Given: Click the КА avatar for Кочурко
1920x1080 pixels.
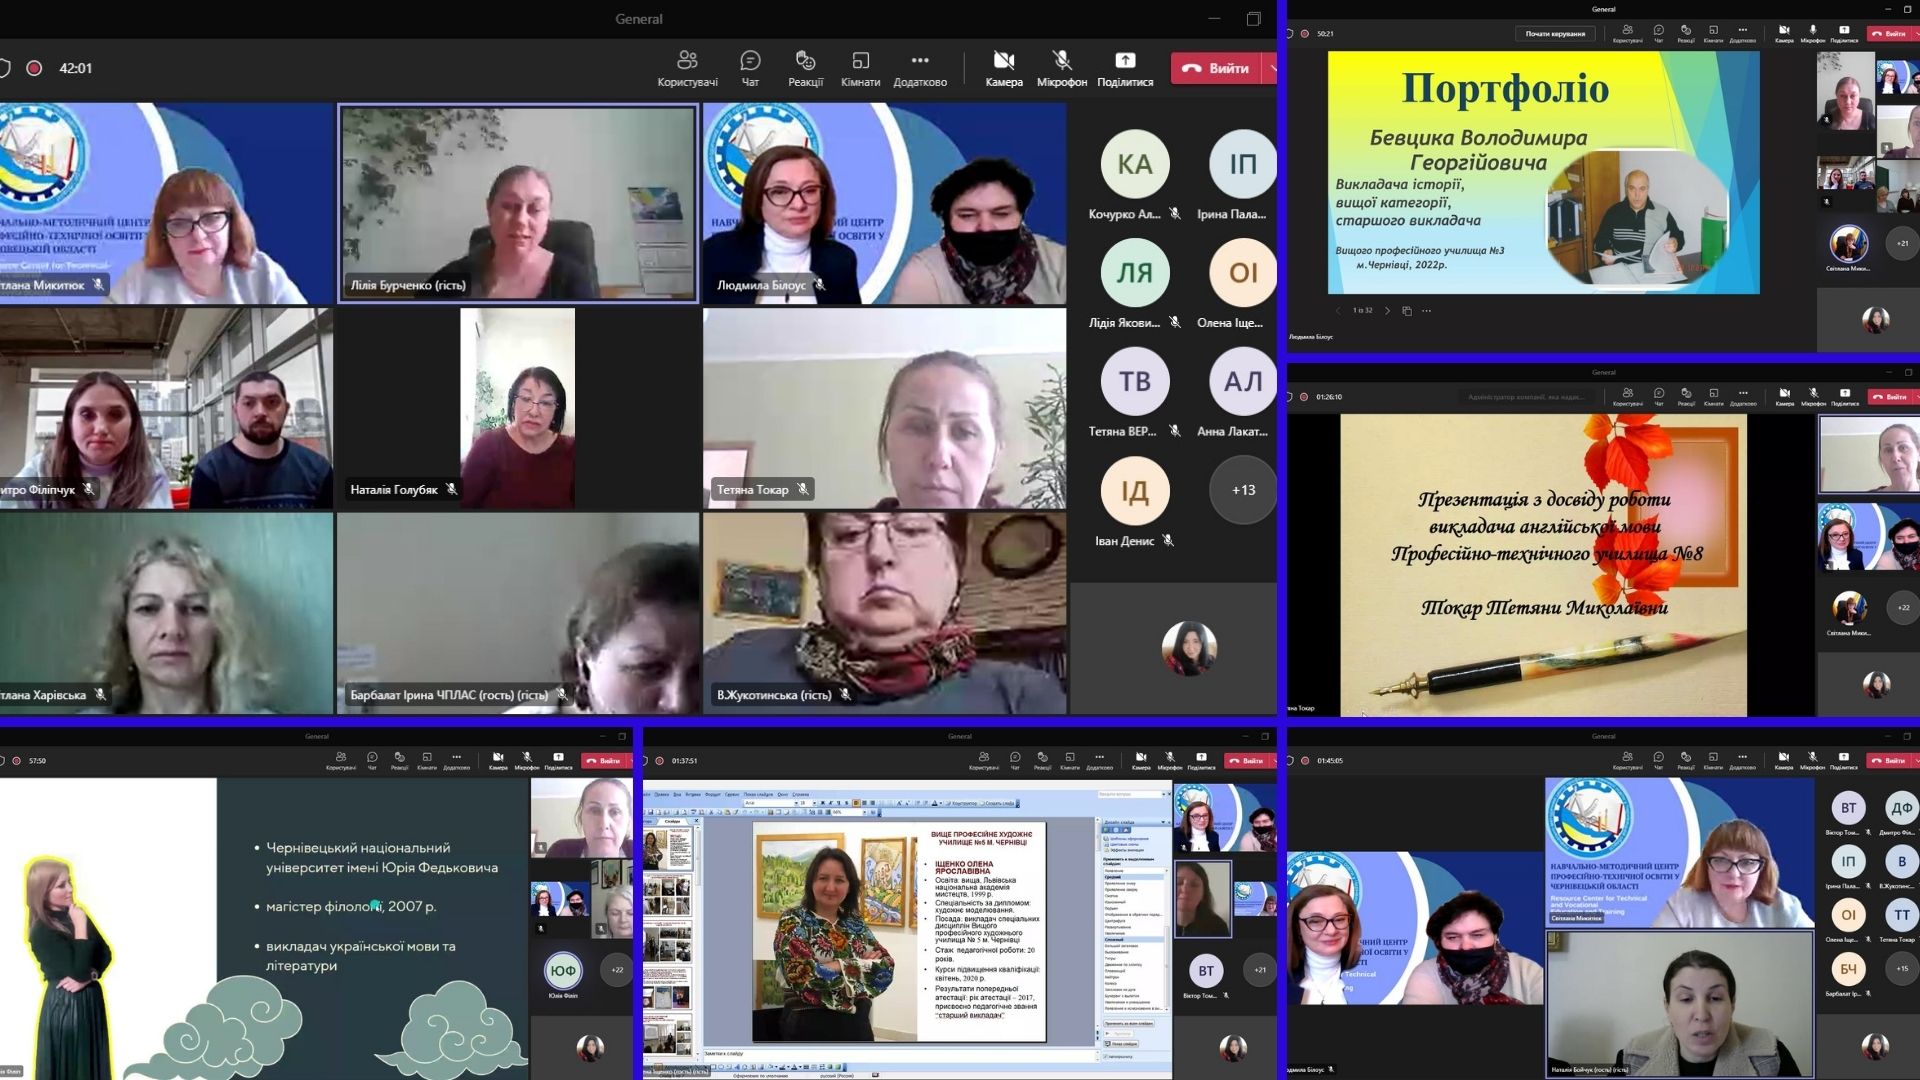Looking at the screenshot, I should pos(1134,164).
